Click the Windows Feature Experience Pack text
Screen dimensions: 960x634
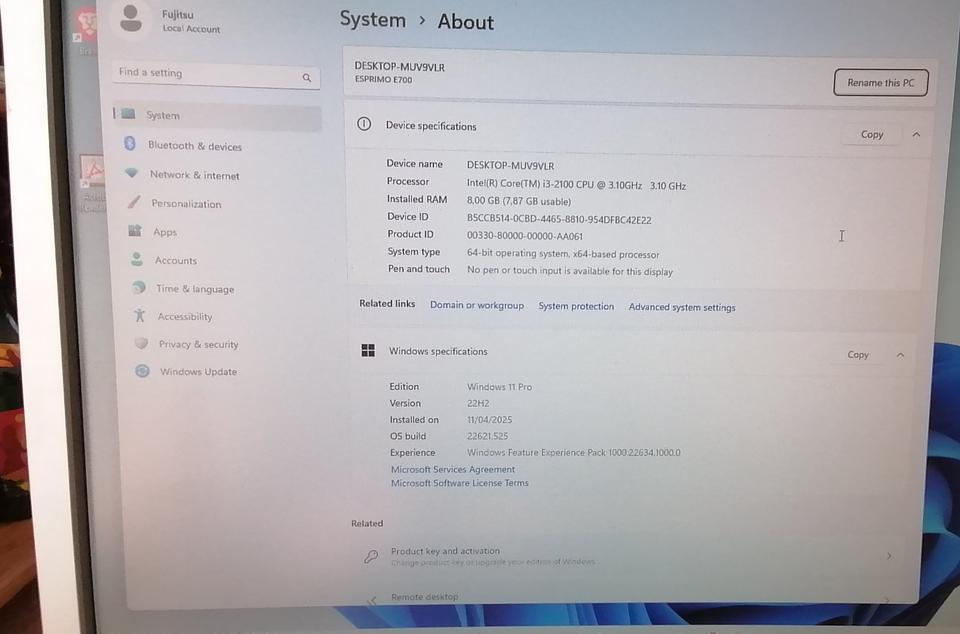(574, 453)
